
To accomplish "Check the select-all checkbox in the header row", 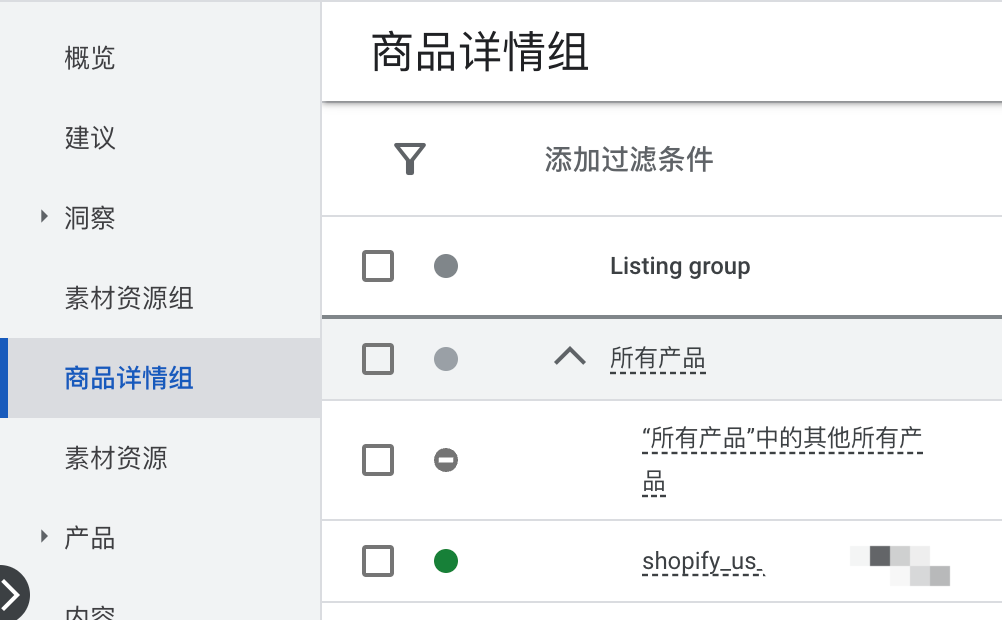I will (378, 266).
